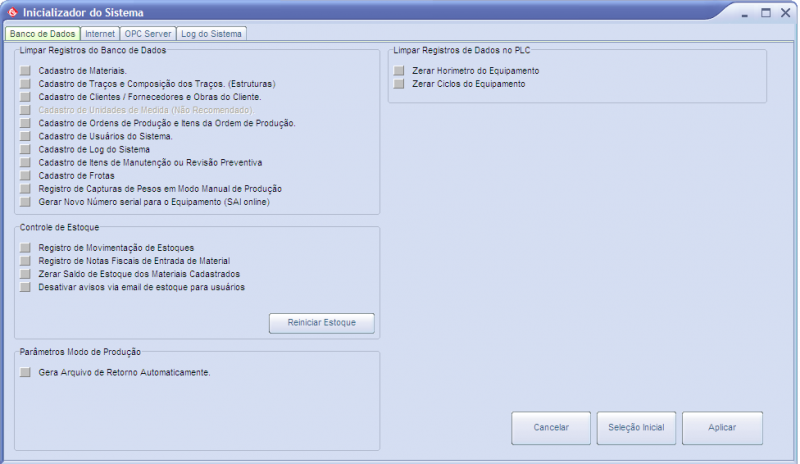This screenshot has height=464, width=800.
Task: Check the Cadastro de Frotas checkbox
Action: click(x=26, y=176)
